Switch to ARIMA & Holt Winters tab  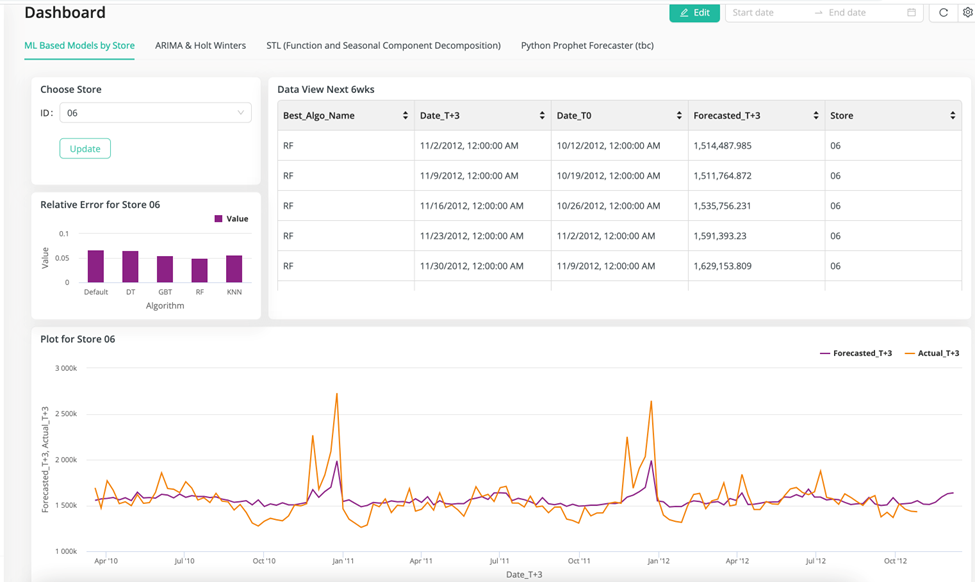pos(200,45)
